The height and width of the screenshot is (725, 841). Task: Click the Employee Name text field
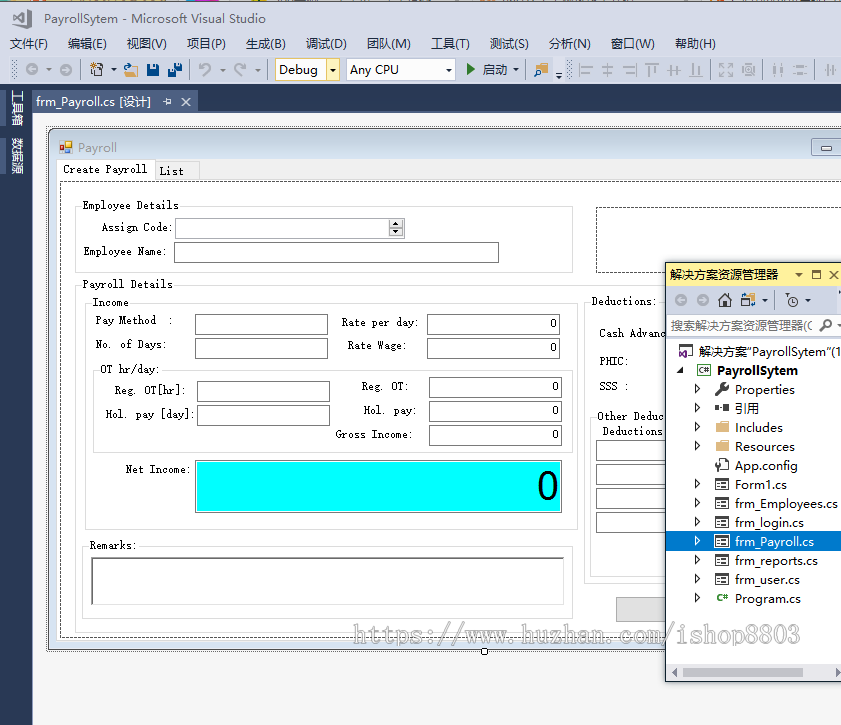336,252
